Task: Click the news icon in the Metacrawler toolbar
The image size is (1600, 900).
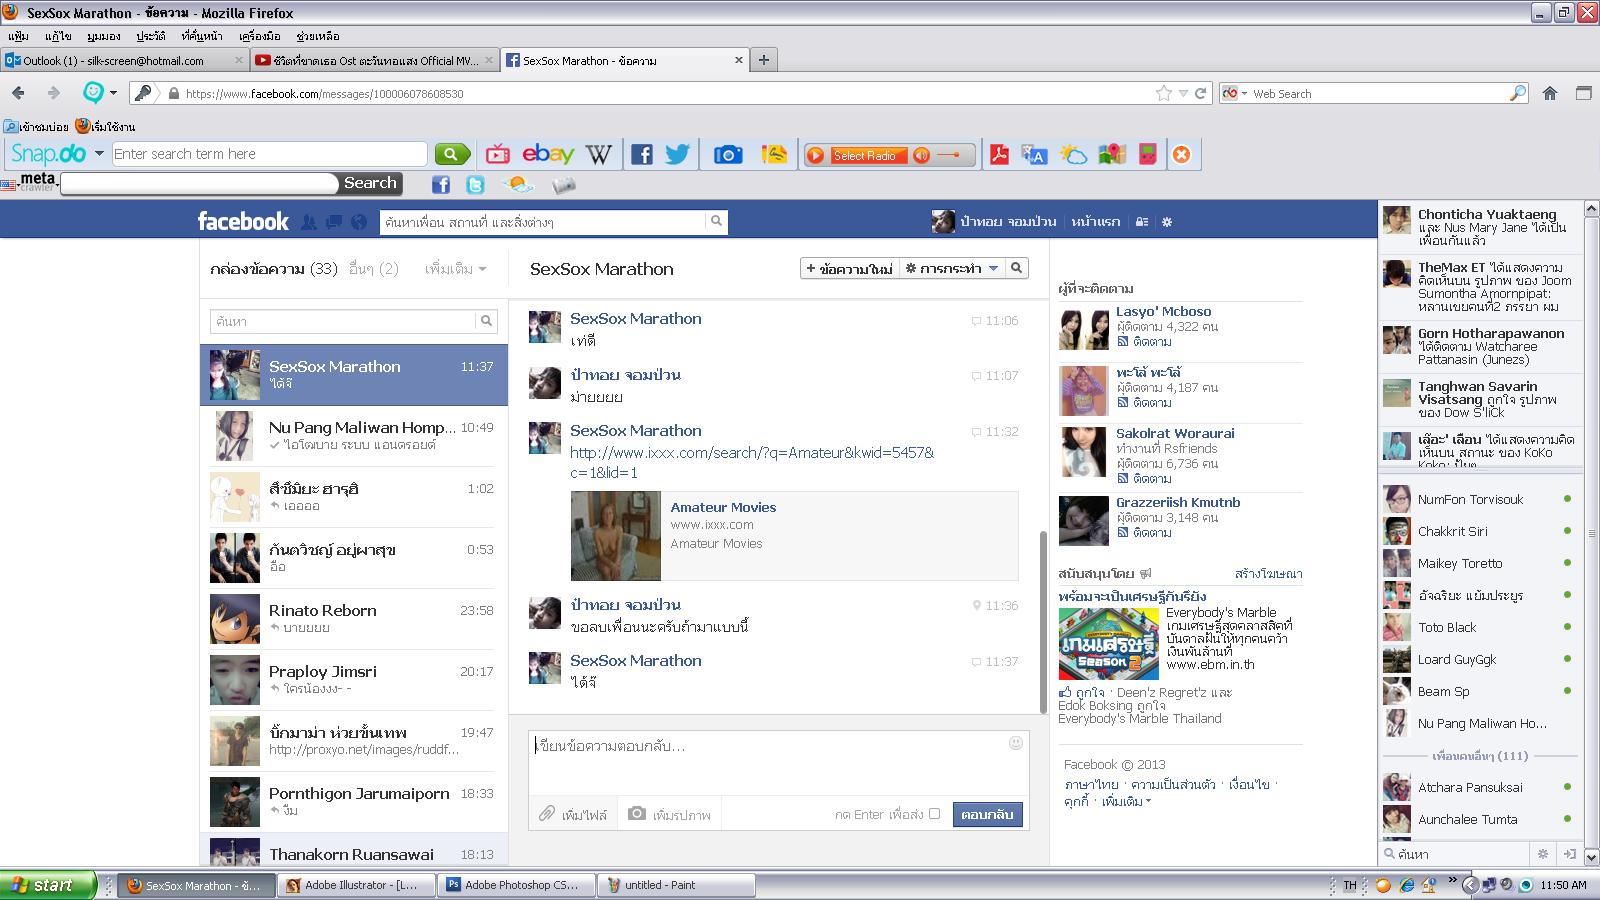Action: coord(564,184)
